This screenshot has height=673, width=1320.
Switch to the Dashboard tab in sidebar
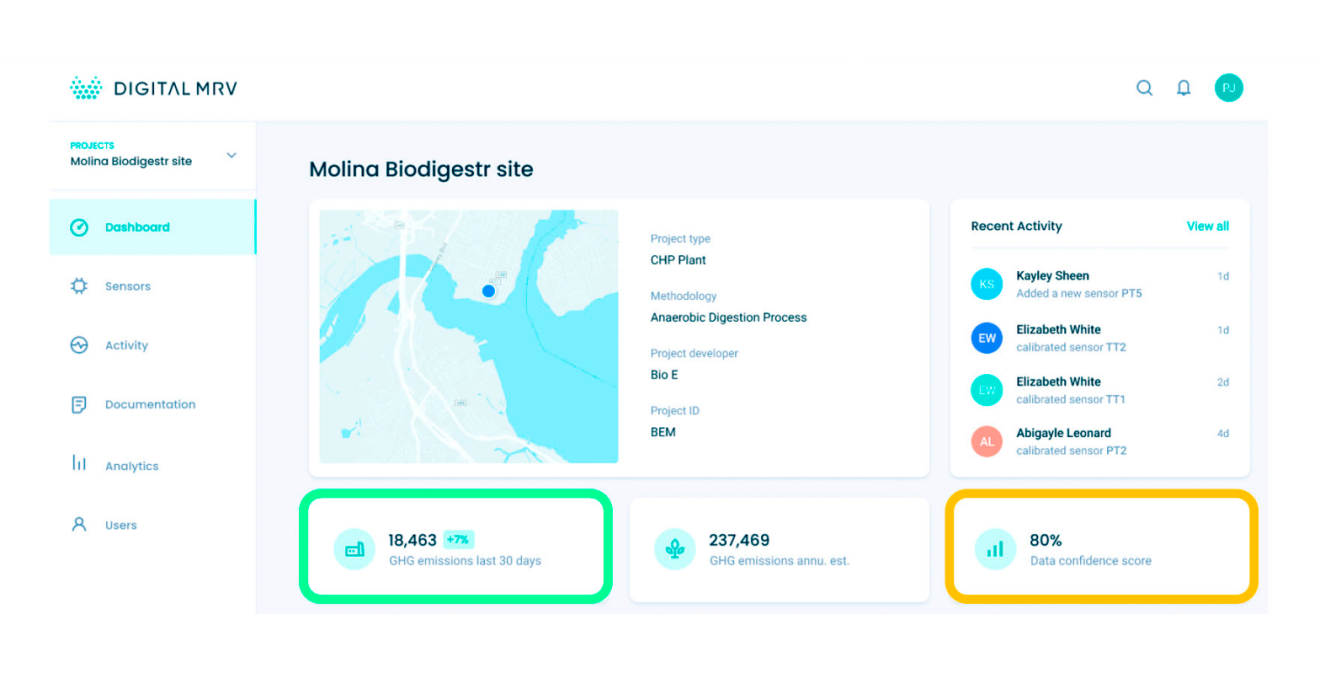[x=138, y=227]
